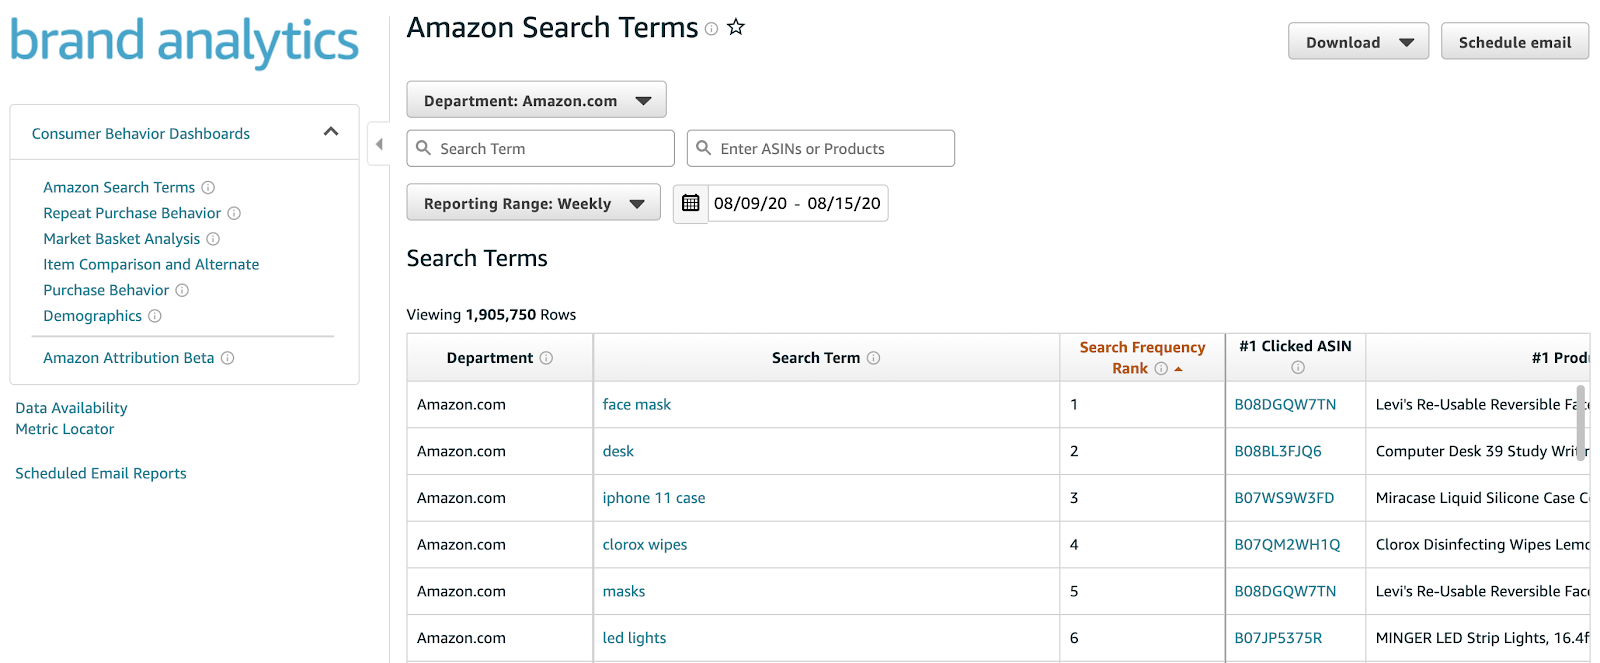Click info icon beside the Amazon Search Terms title
Image resolution: width=1600 pixels, height=663 pixels.
pyautogui.click(x=711, y=29)
